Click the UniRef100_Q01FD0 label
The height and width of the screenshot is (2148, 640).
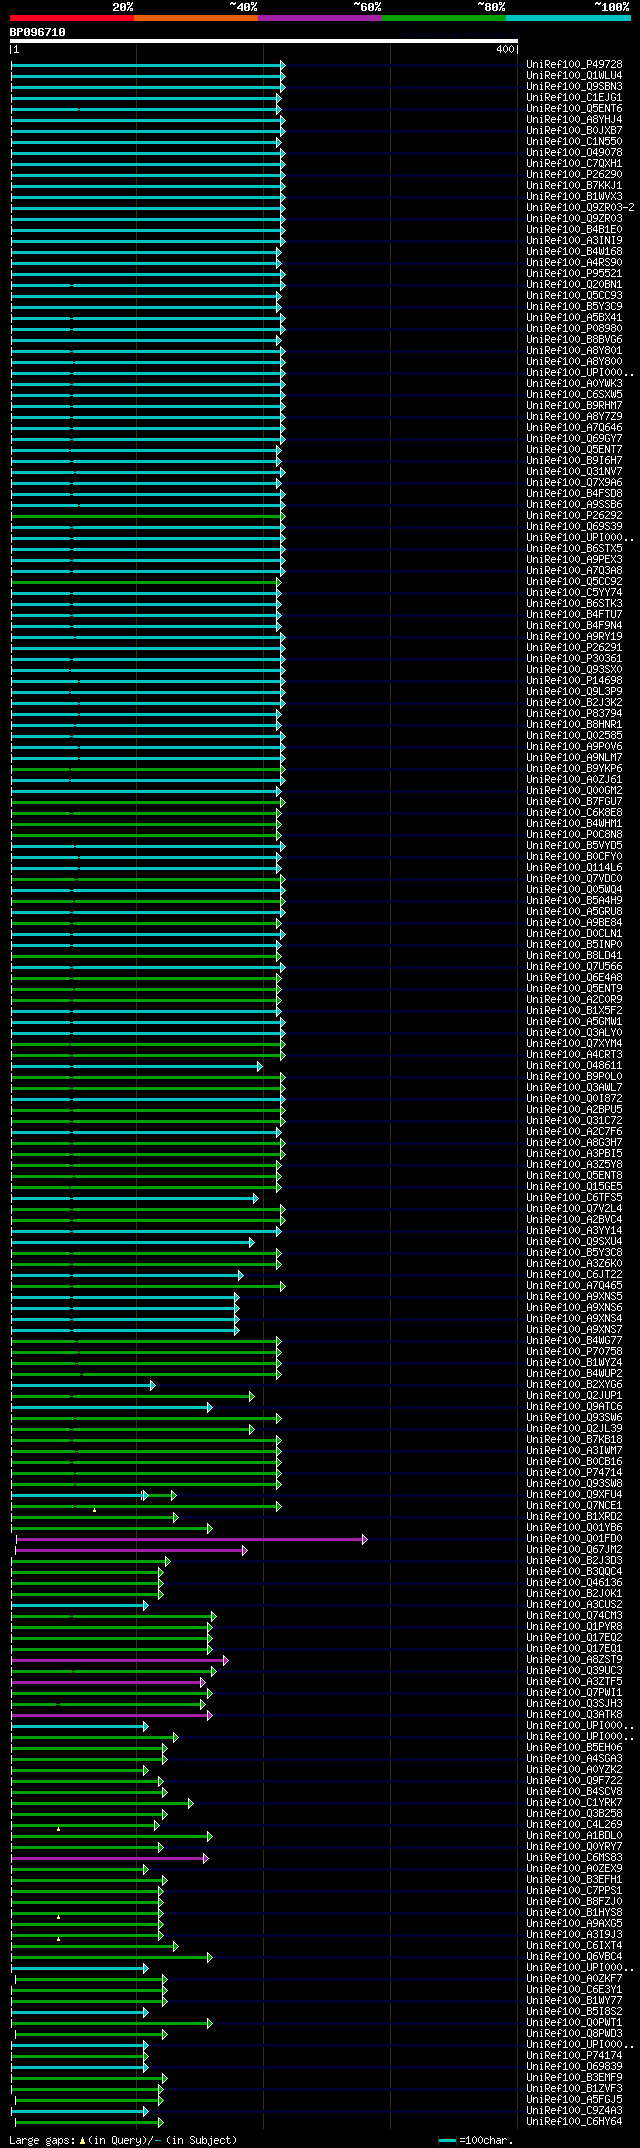pyautogui.click(x=574, y=1538)
